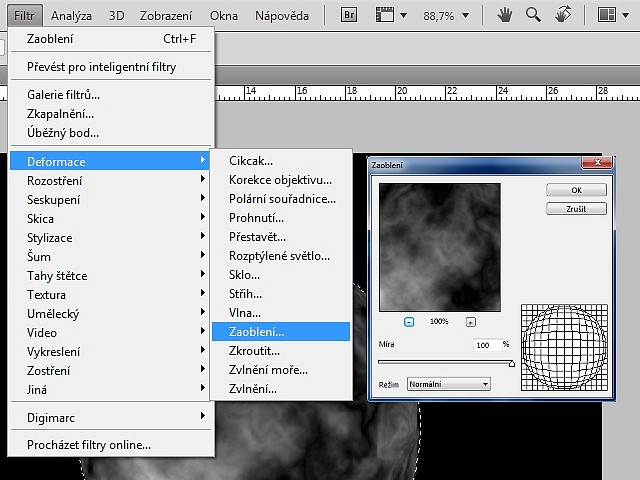The height and width of the screenshot is (480, 640).
Task: Open the Zobrazení menu
Action: click(166, 16)
